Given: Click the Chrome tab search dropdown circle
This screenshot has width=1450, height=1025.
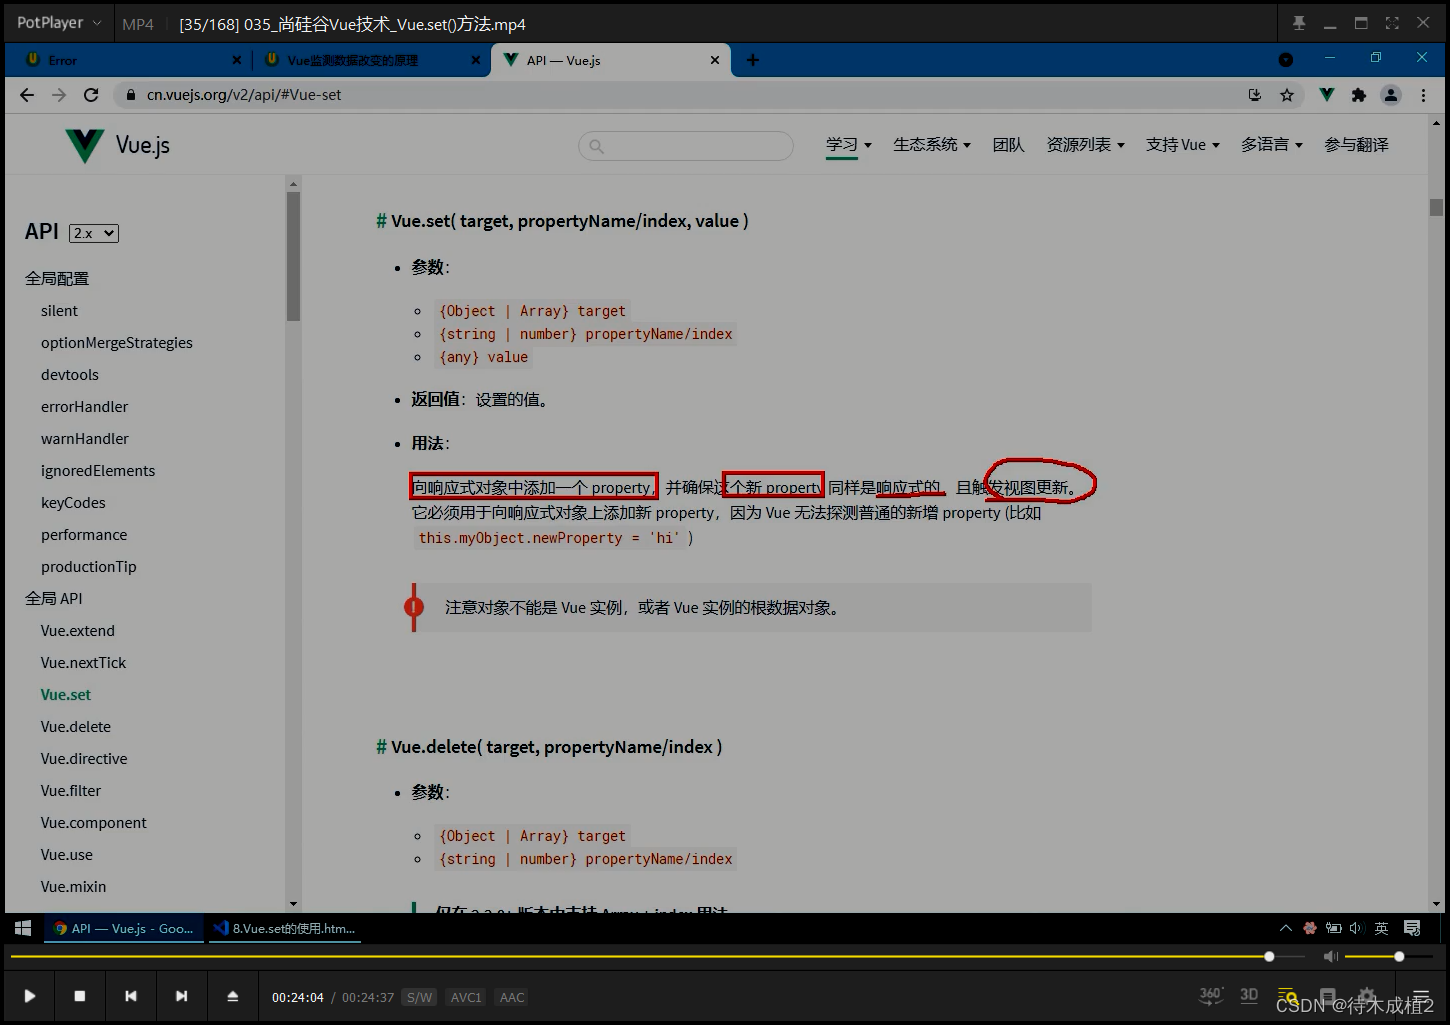Looking at the screenshot, I should [1286, 60].
